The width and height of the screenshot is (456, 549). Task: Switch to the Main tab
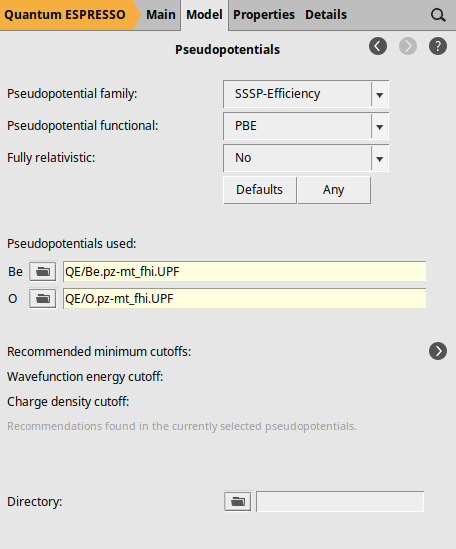tap(161, 15)
